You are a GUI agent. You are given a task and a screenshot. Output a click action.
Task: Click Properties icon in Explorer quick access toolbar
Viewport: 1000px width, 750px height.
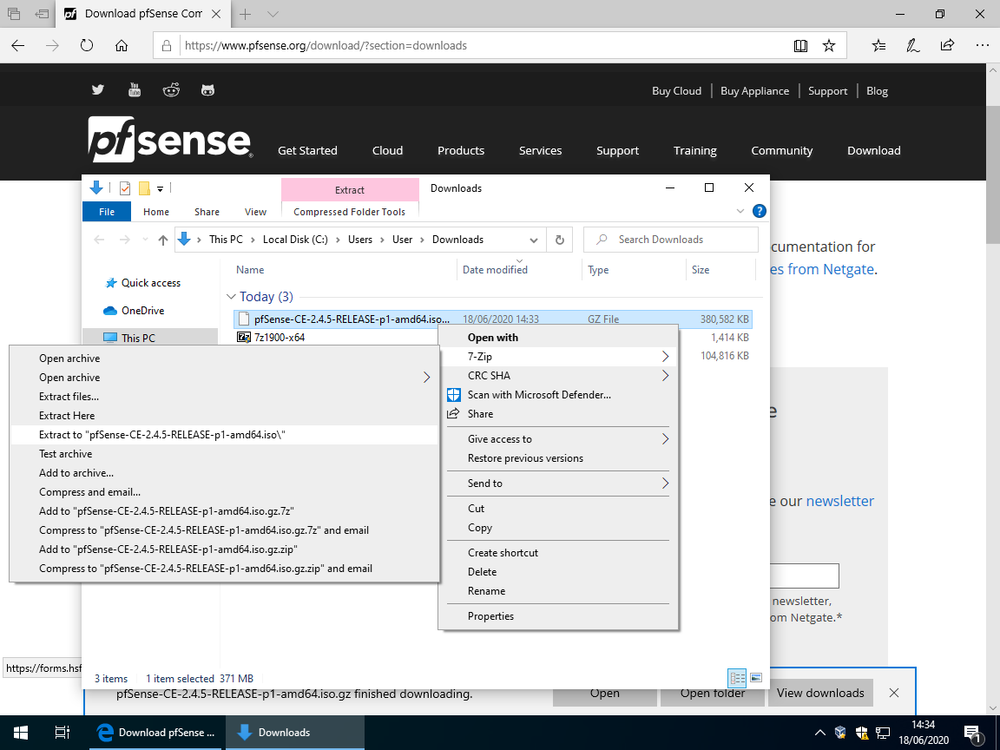(x=125, y=188)
